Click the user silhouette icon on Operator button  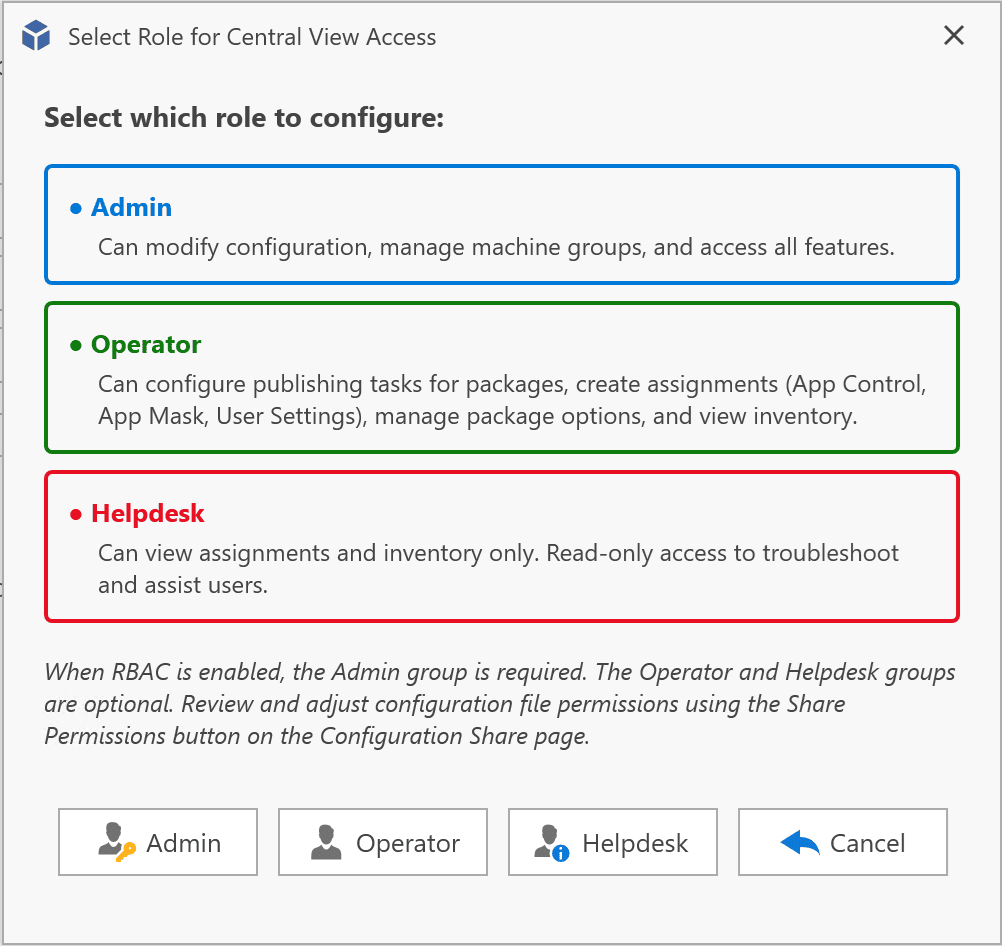[327, 843]
